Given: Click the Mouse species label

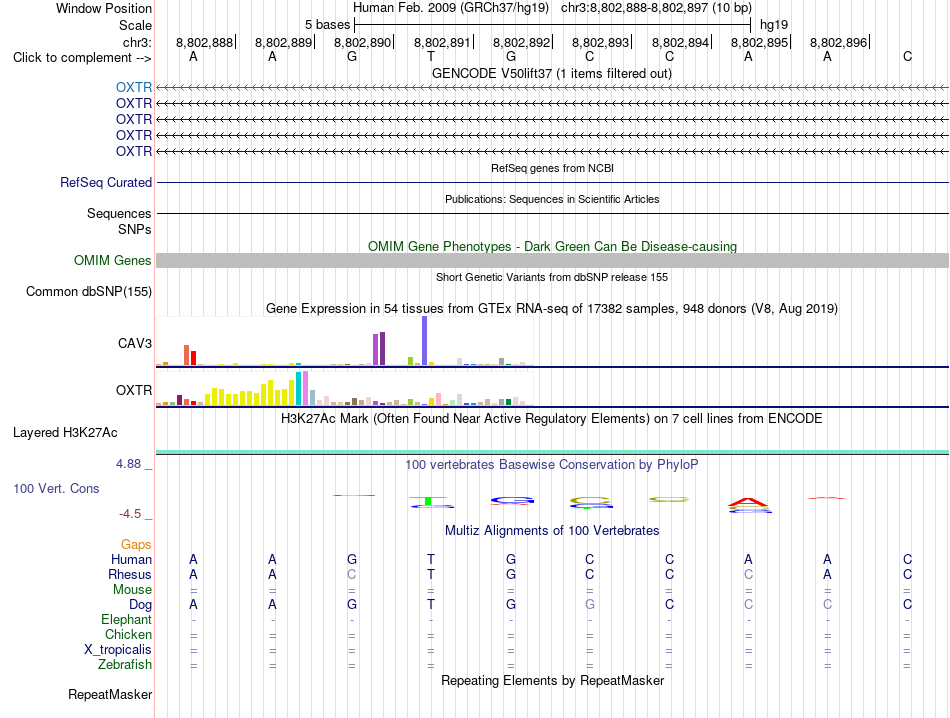Looking at the screenshot, I should (132, 590).
